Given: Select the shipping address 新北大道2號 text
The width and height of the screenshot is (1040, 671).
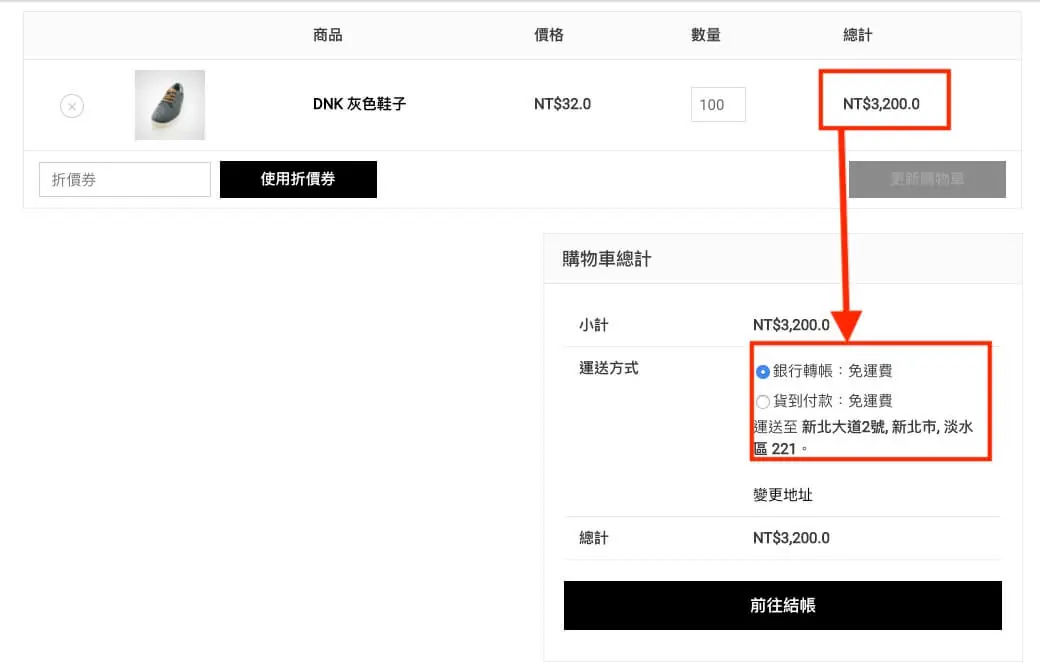Looking at the screenshot, I should click(x=863, y=438).
